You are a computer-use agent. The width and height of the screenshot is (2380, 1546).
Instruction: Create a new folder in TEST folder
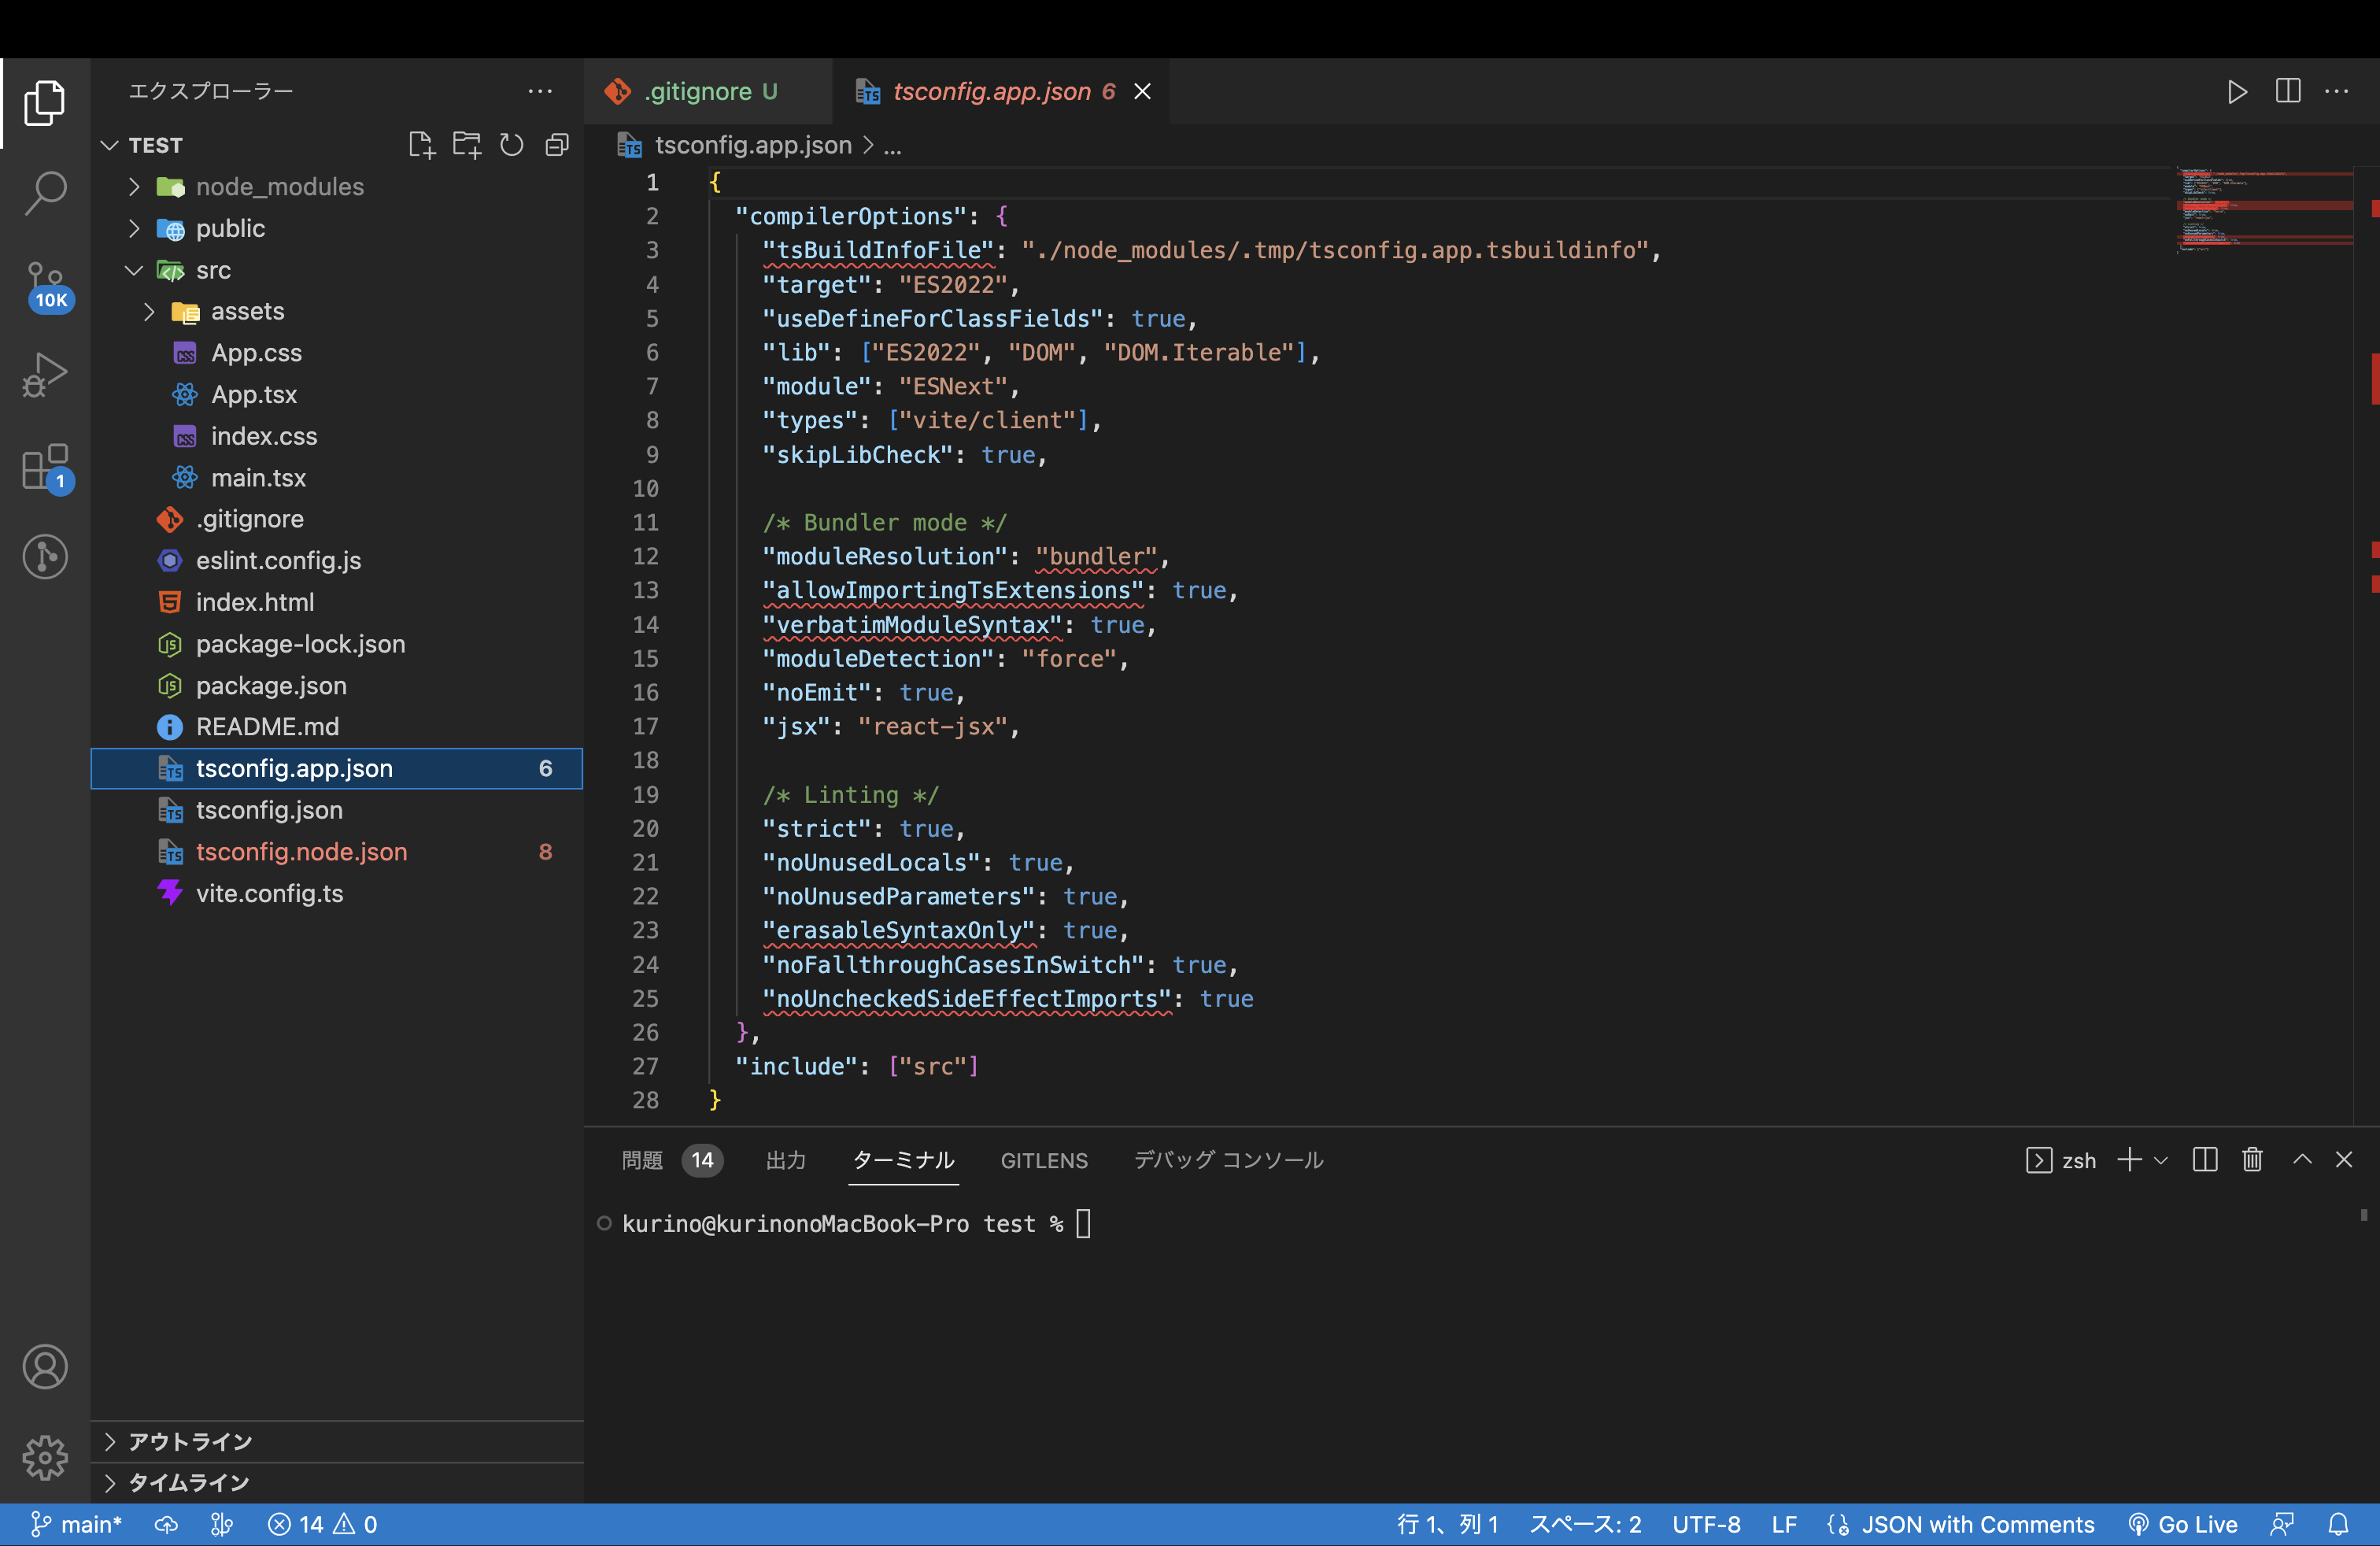click(467, 145)
